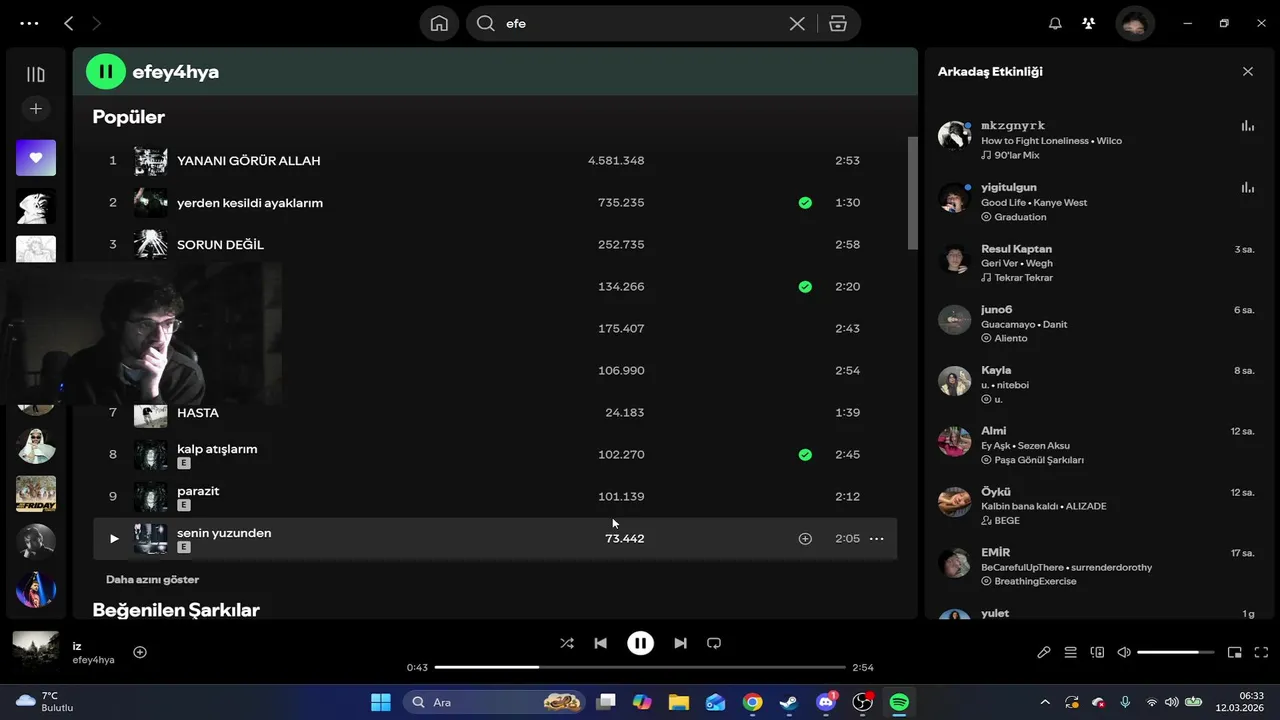This screenshot has width=1280, height=720.
Task: Open Steam from the taskbar
Action: (789, 702)
